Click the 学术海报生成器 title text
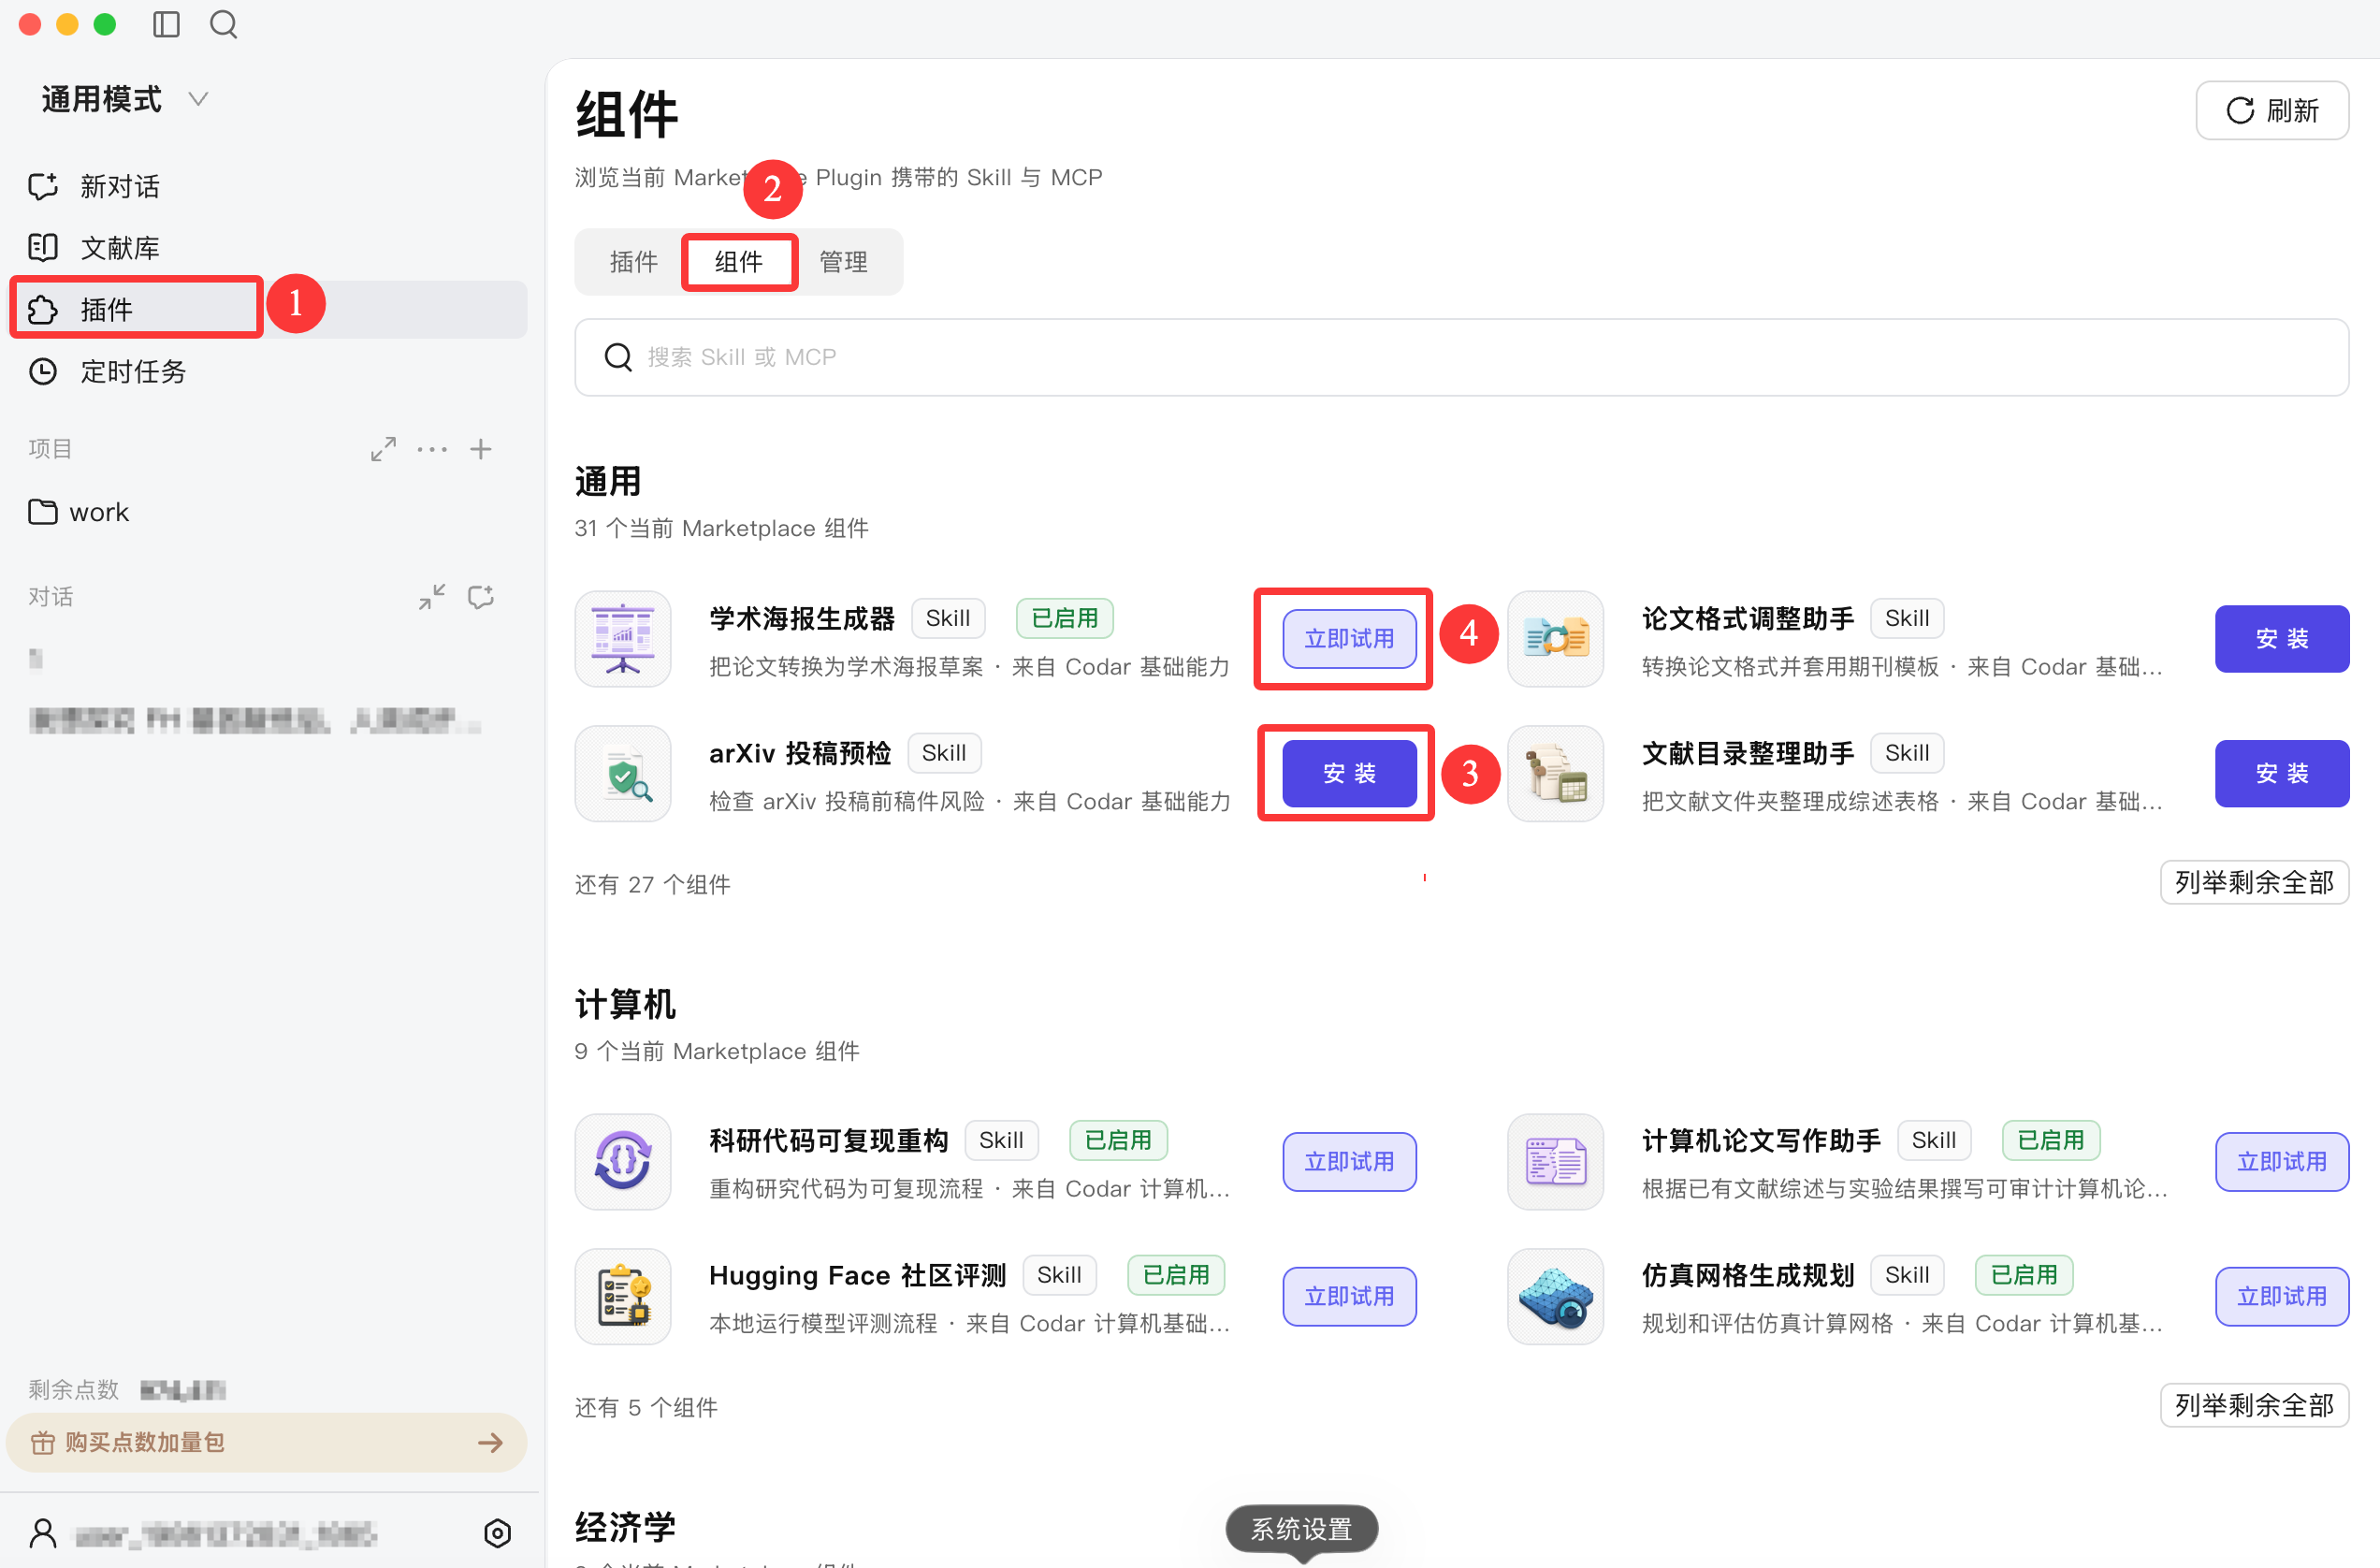This screenshot has height=1568, width=2380. click(802, 618)
